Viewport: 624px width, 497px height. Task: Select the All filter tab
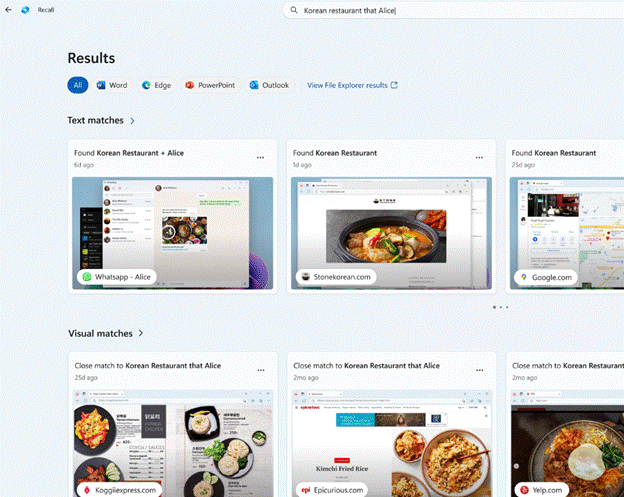click(78, 85)
